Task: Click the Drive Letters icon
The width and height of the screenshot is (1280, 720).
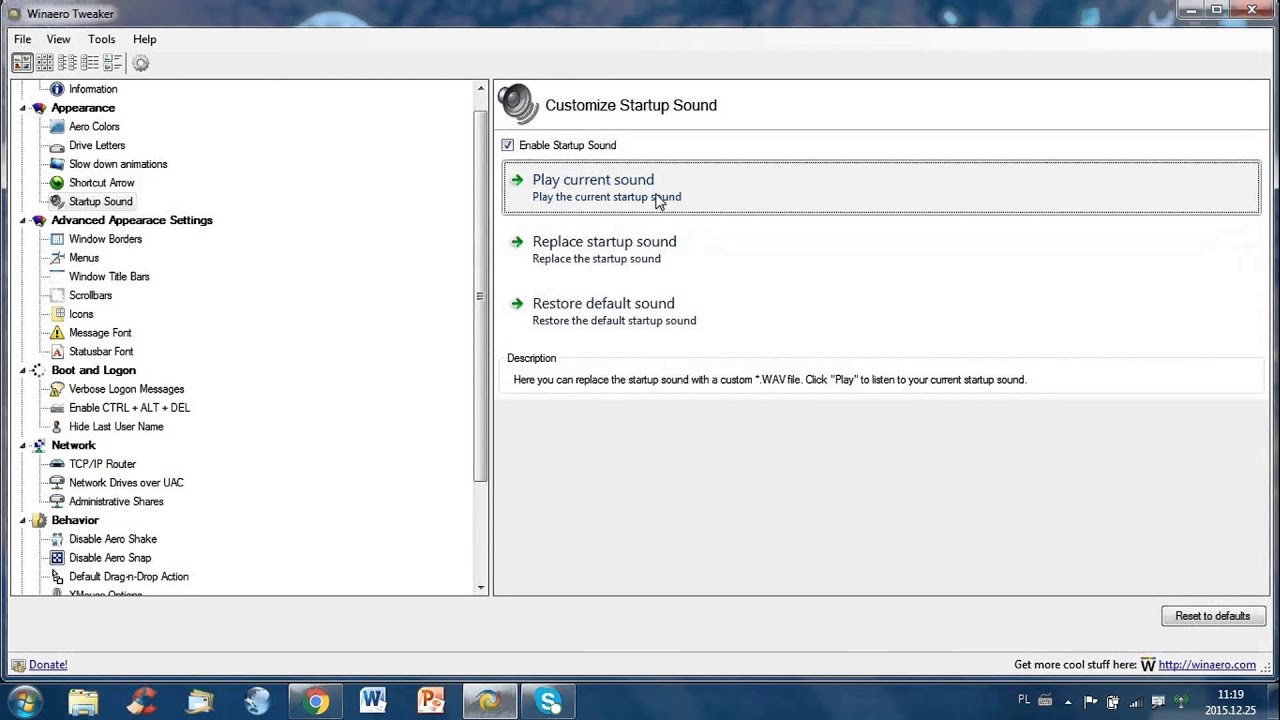Action: (x=57, y=145)
